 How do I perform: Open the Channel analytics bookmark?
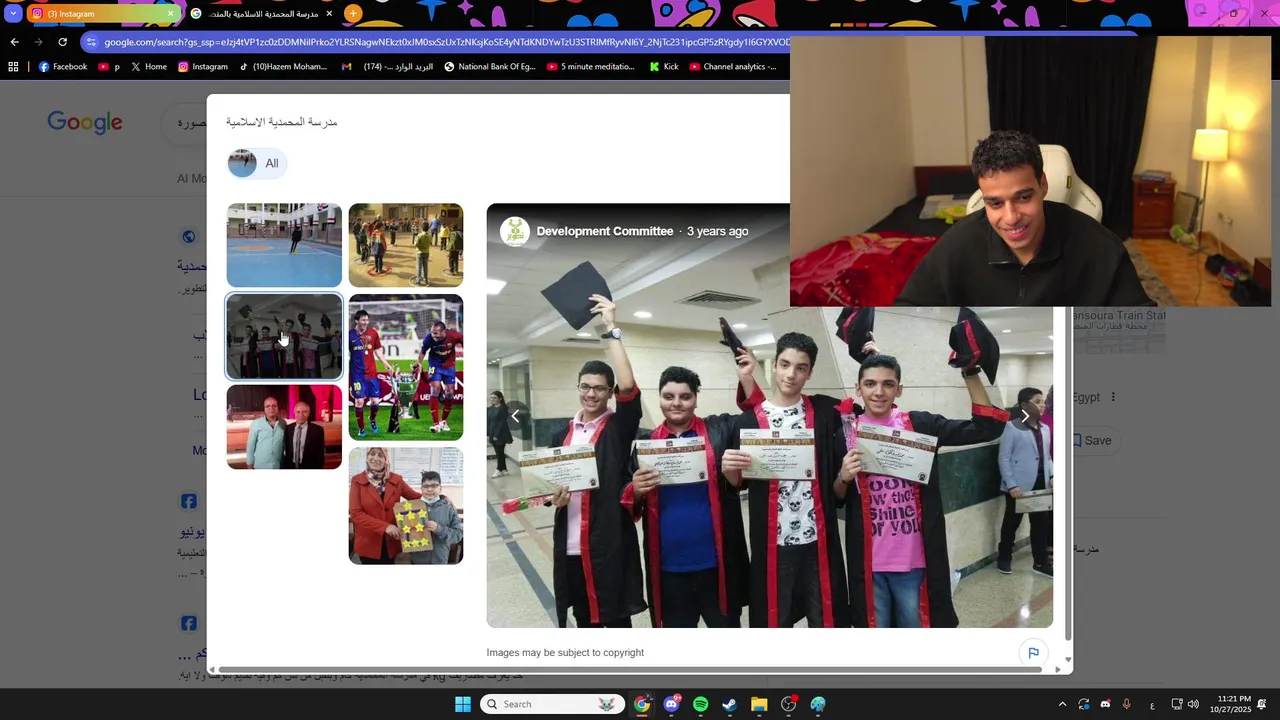[x=733, y=67]
